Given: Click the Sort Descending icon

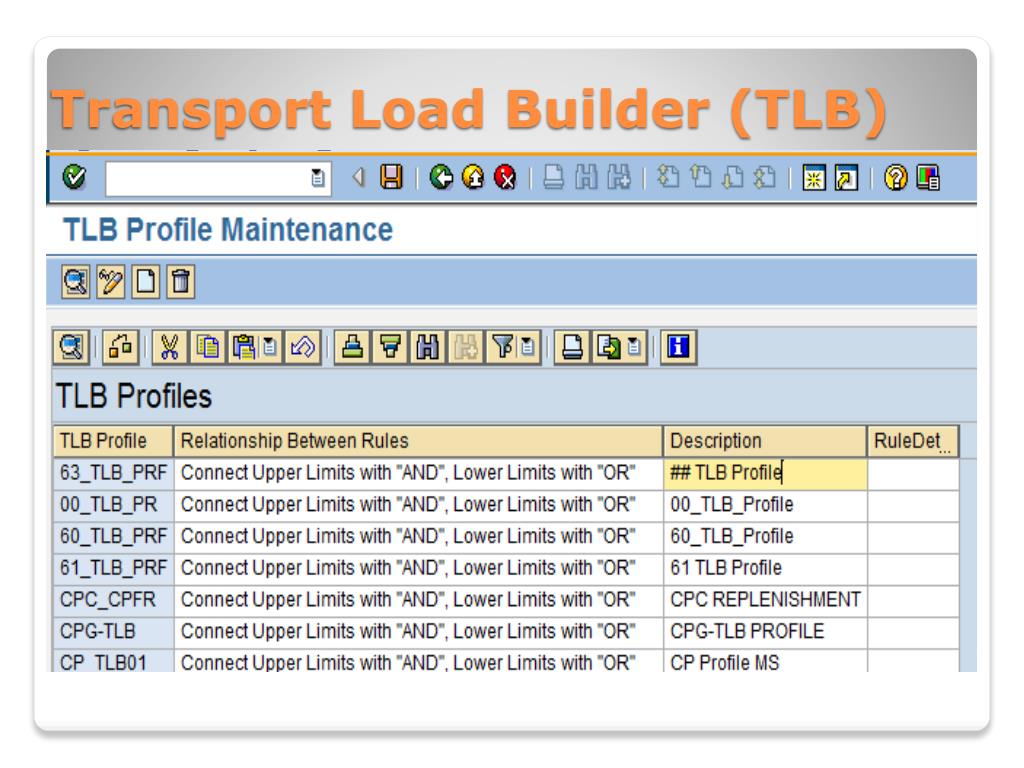Looking at the screenshot, I should tap(391, 347).
